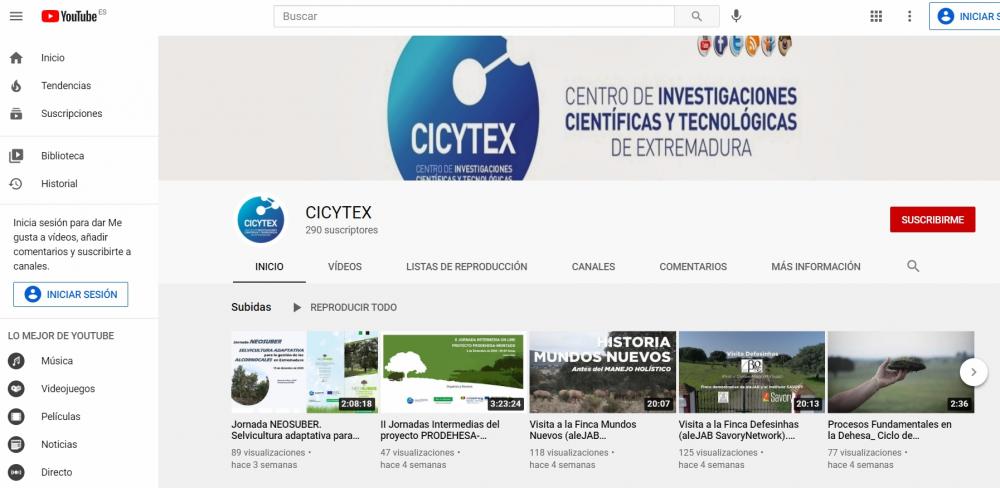Click the Biblioteca icon
This screenshot has height=488, width=1000.
16,156
